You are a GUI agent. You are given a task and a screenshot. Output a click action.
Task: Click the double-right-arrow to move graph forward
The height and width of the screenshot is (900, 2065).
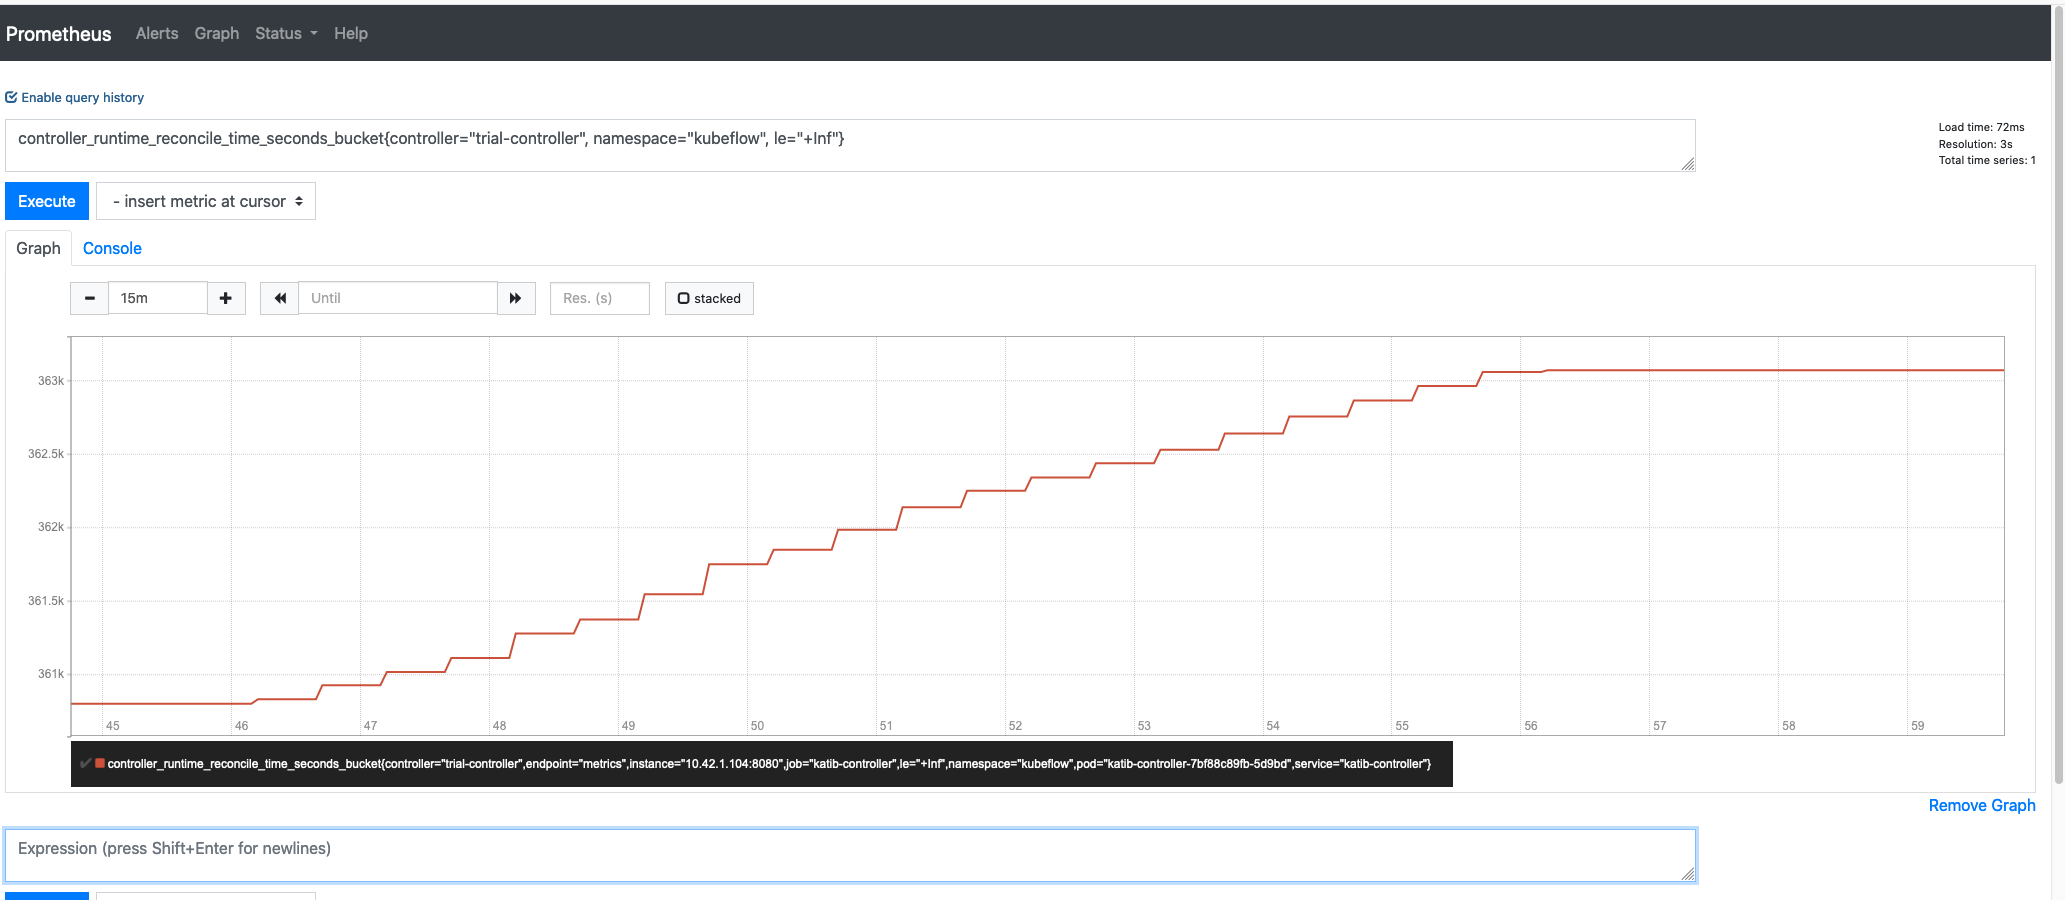click(x=516, y=297)
